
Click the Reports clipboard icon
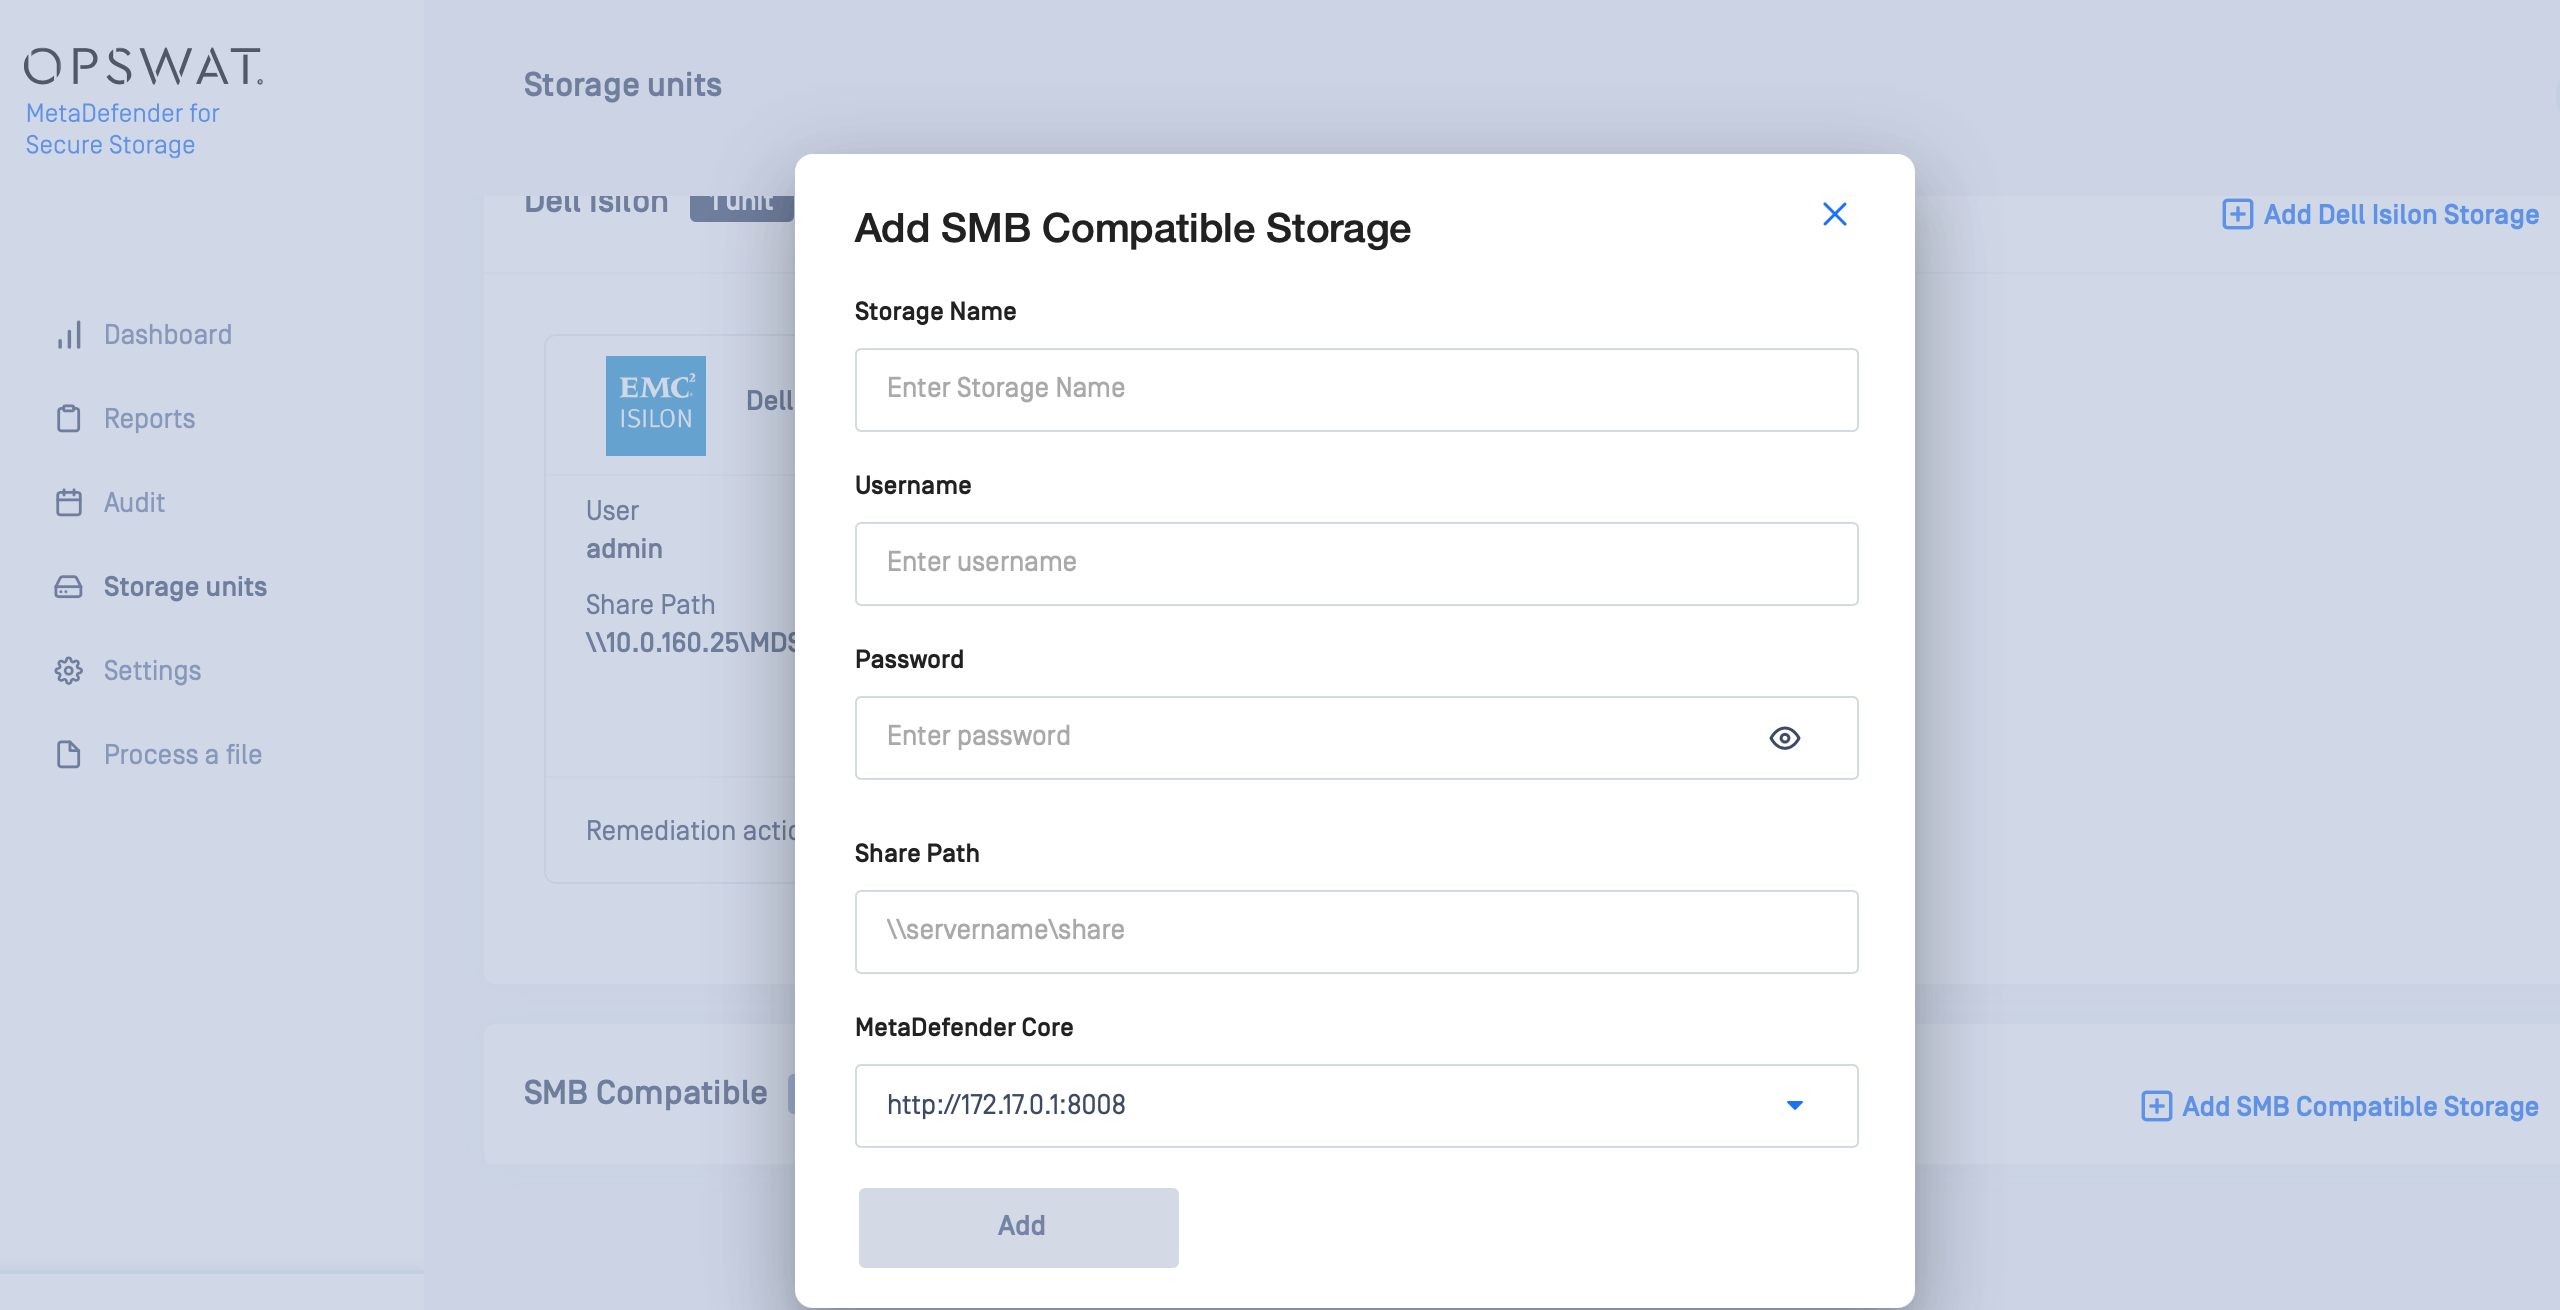pos(68,418)
